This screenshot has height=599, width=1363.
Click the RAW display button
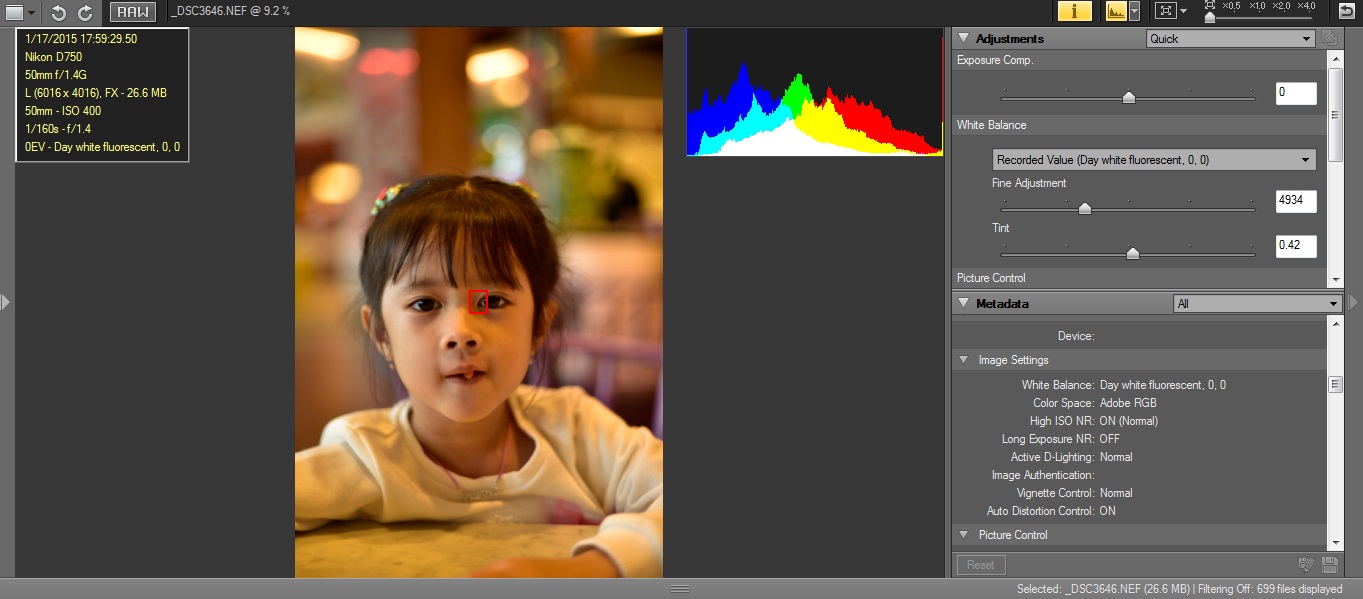pyautogui.click(x=132, y=12)
